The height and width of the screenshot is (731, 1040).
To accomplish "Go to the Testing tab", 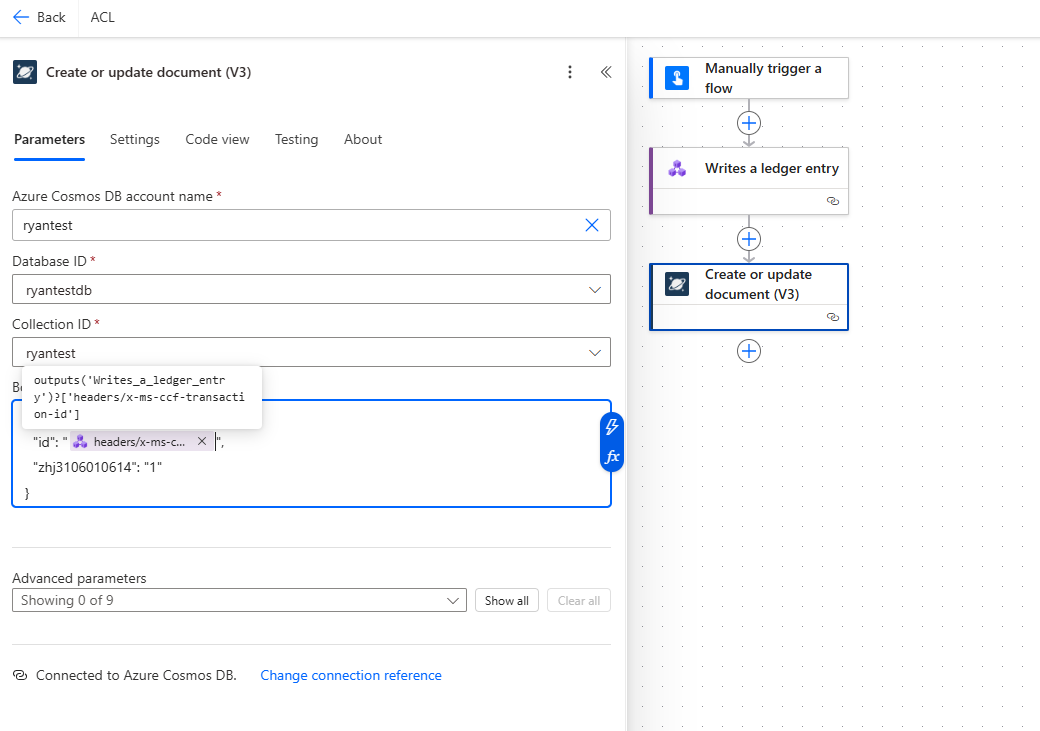I will click(296, 139).
